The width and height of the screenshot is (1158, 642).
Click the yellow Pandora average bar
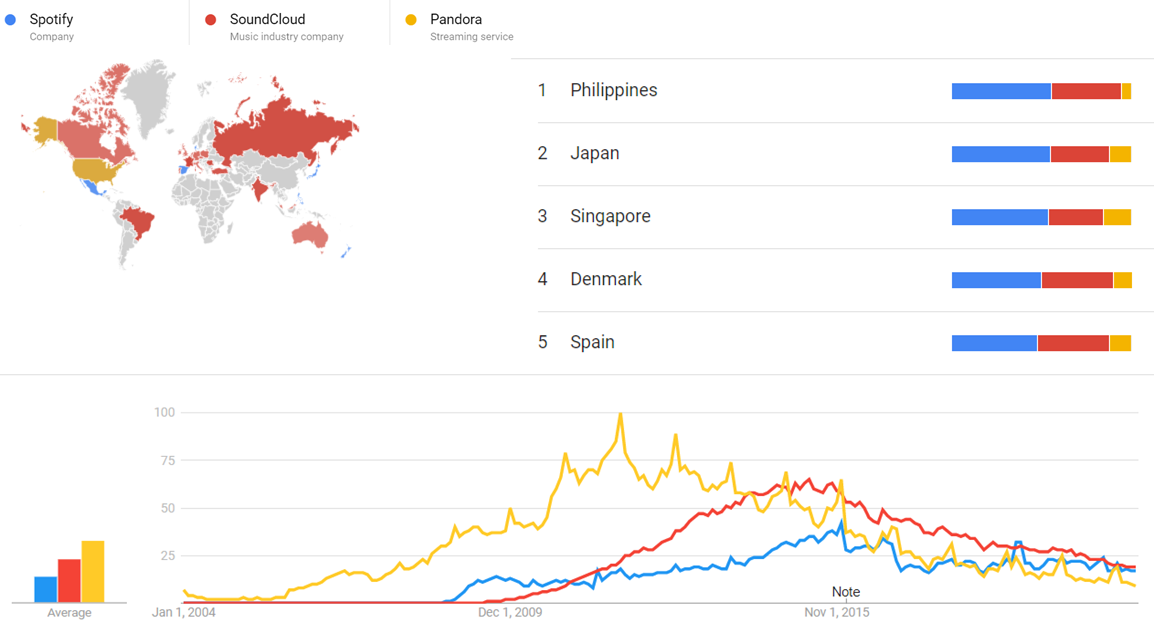point(93,571)
